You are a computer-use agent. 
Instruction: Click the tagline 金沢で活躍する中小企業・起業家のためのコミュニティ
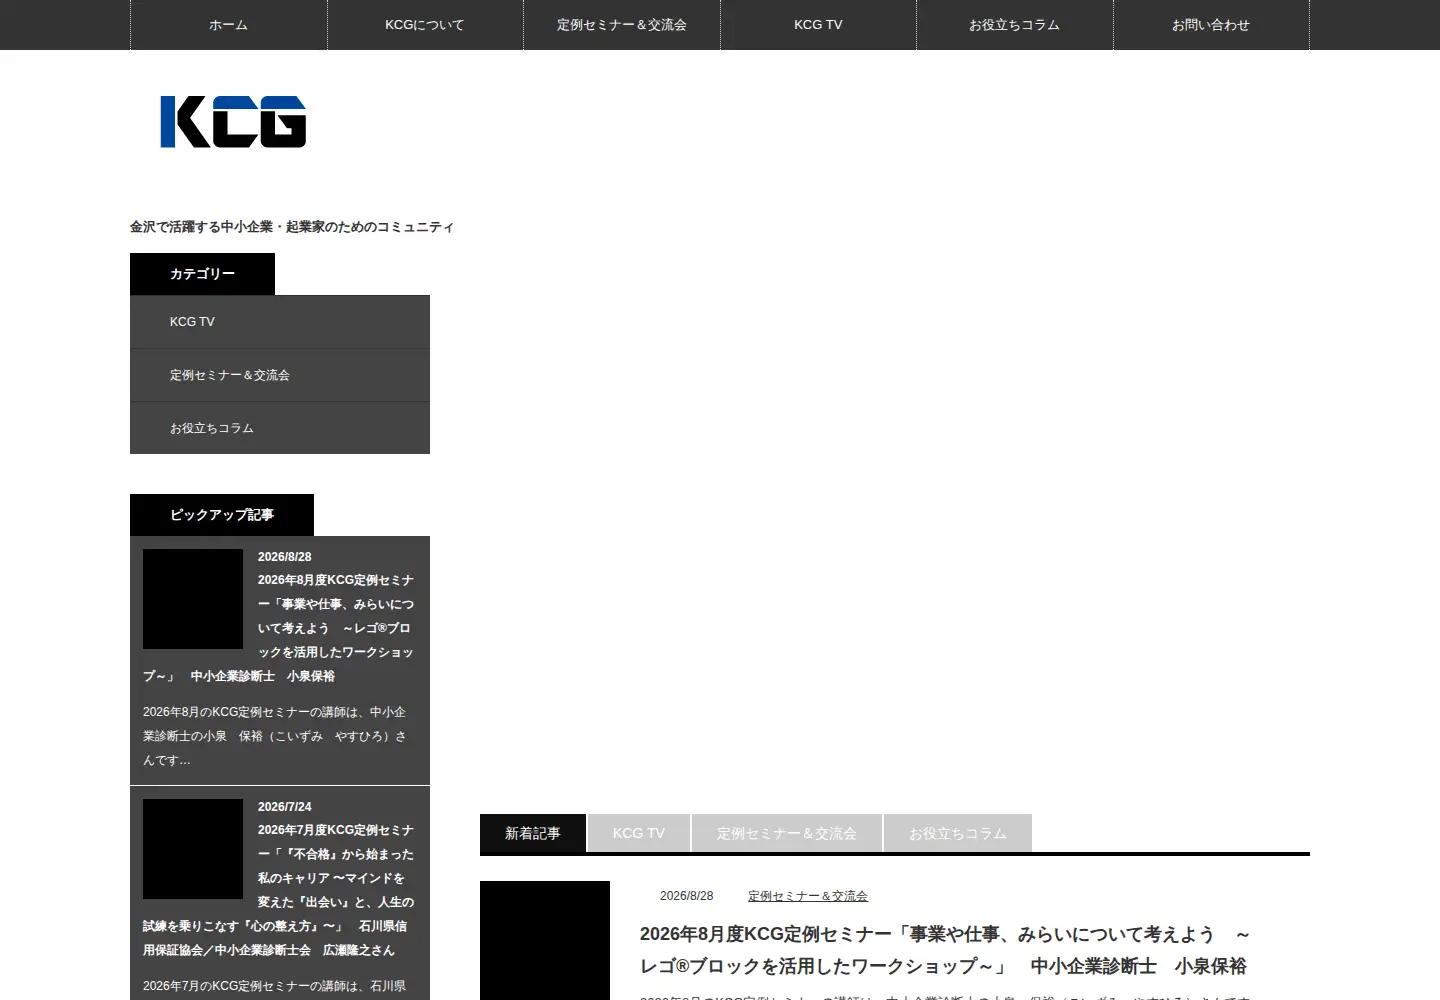point(292,227)
